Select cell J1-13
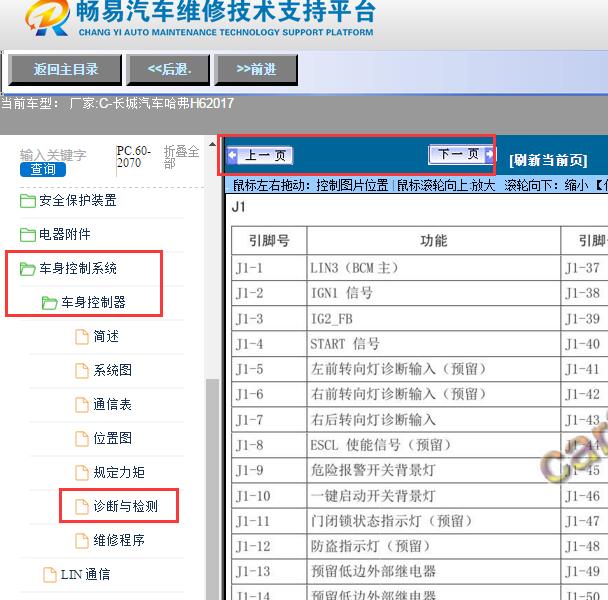 point(269,571)
